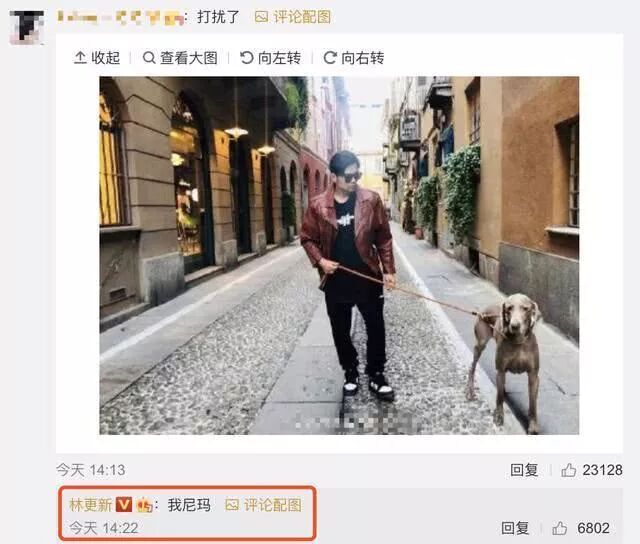
Task: Click the membership crown badge beside 林更新
Action: (x=144, y=505)
